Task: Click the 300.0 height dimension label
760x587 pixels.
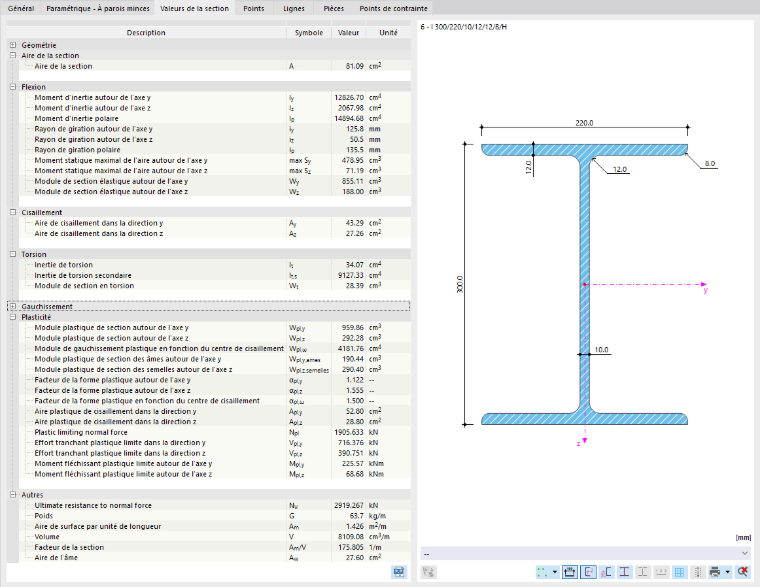Action: (459, 284)
